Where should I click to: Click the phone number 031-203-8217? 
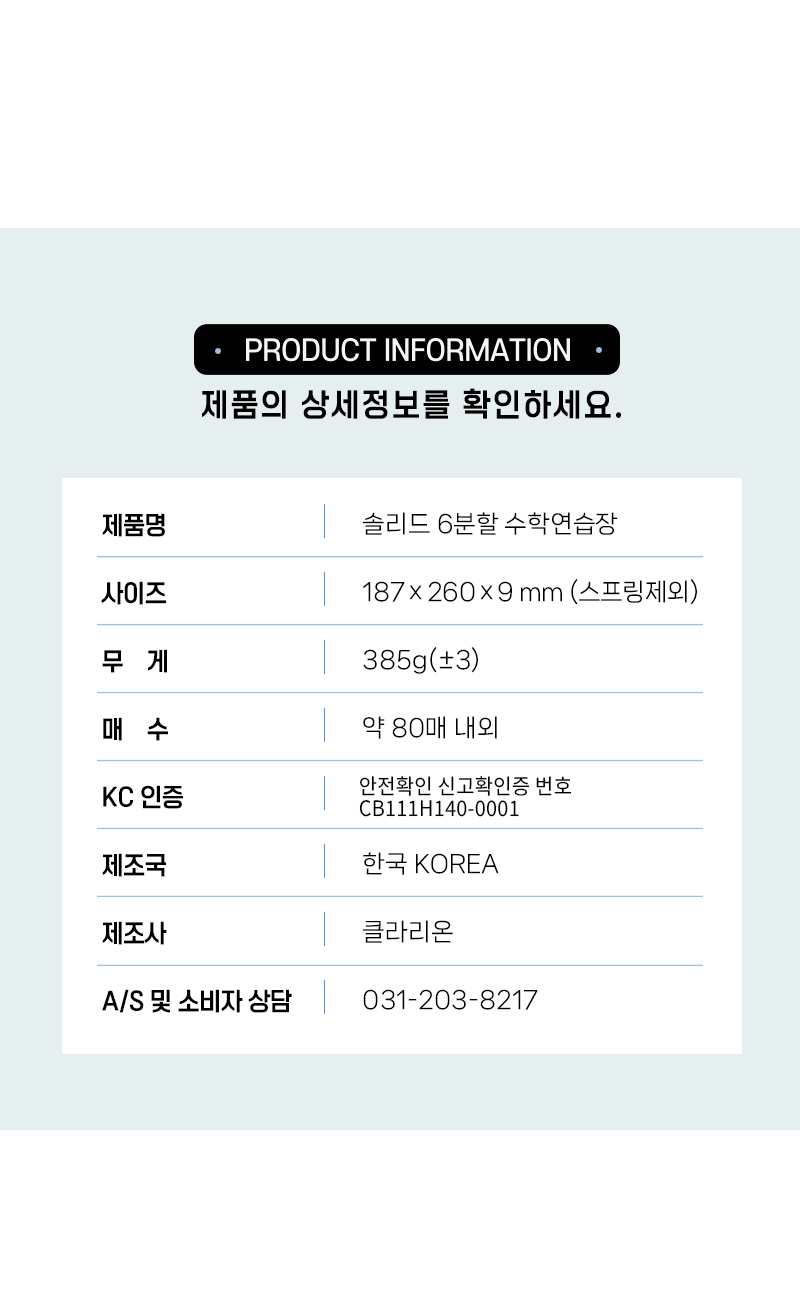tap(449, 1000)
